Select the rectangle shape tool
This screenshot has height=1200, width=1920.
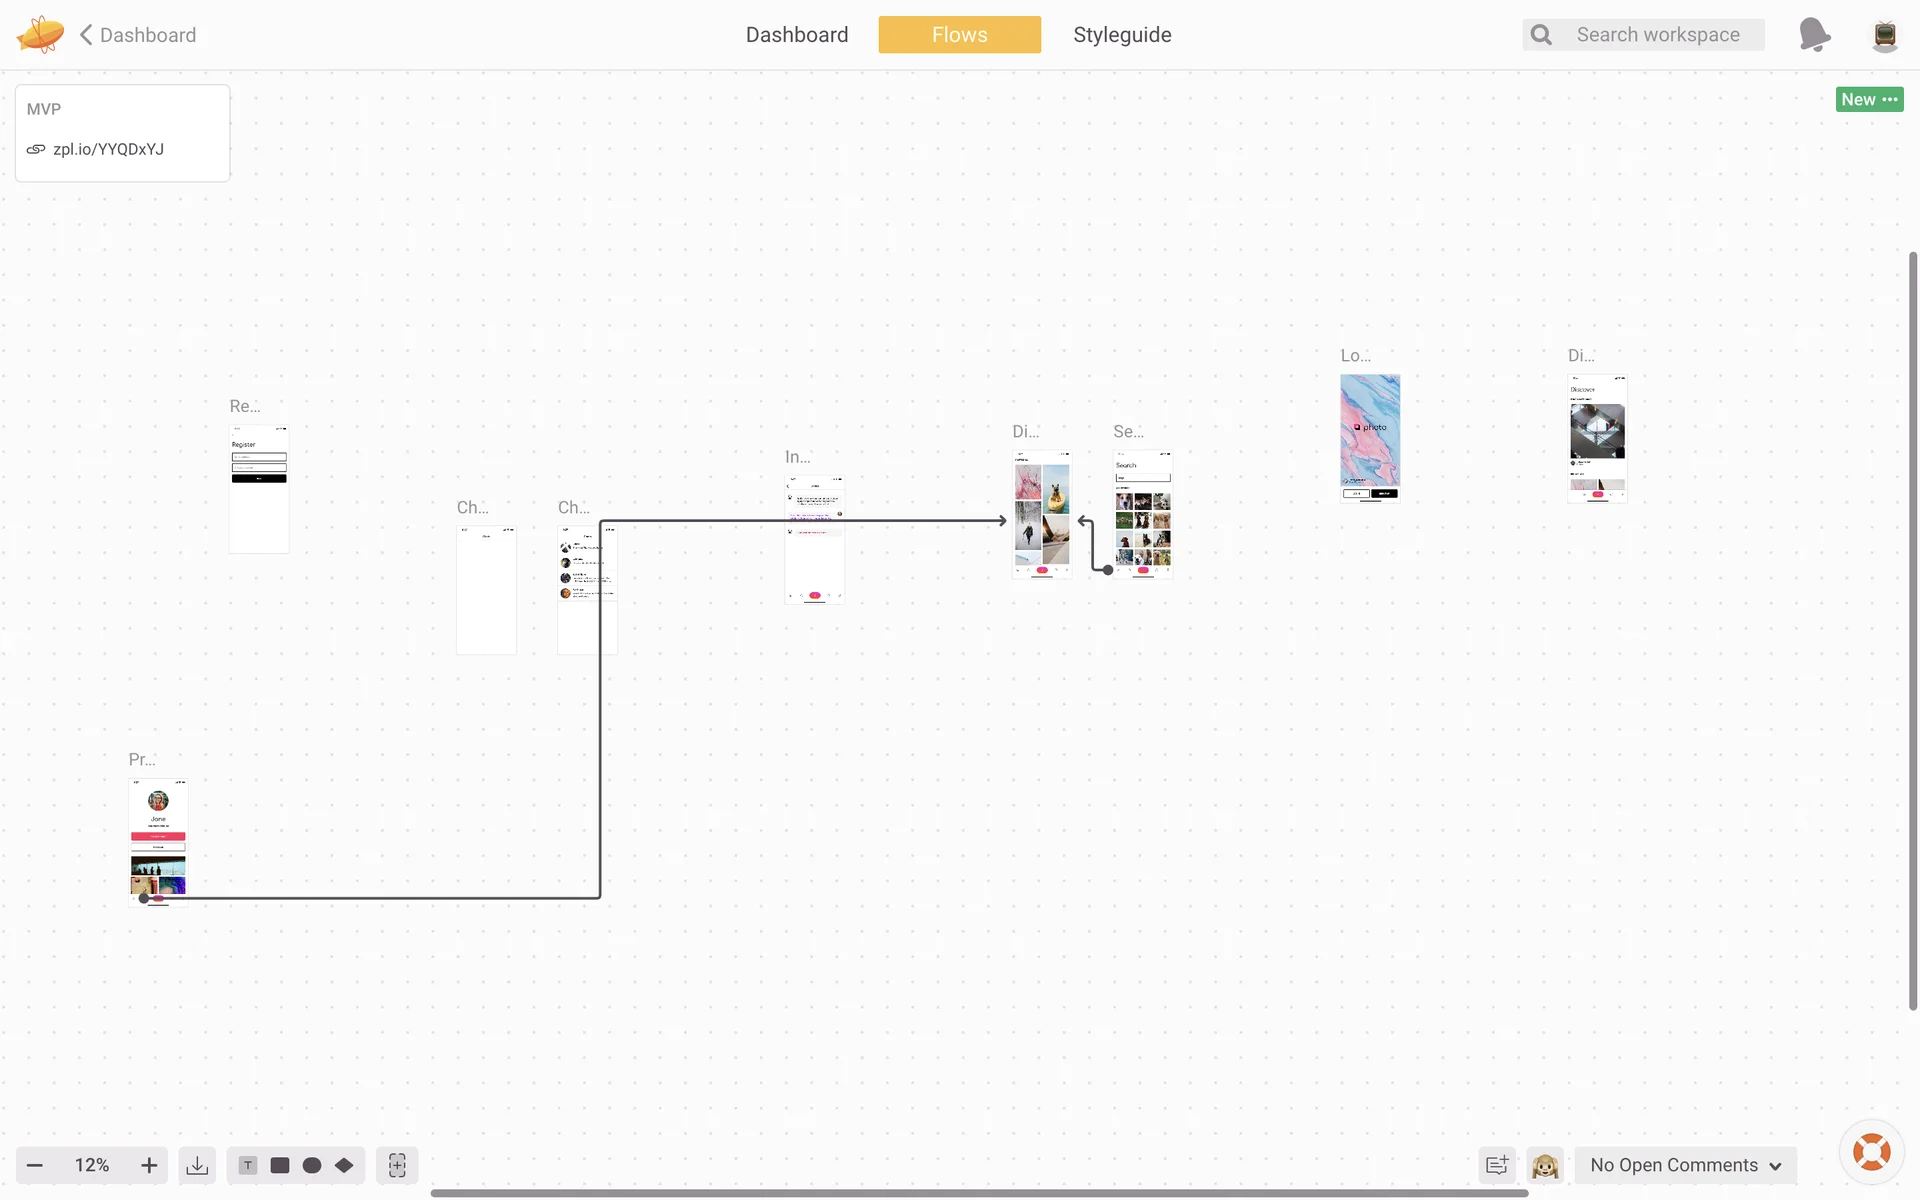tap(280, 1166)
